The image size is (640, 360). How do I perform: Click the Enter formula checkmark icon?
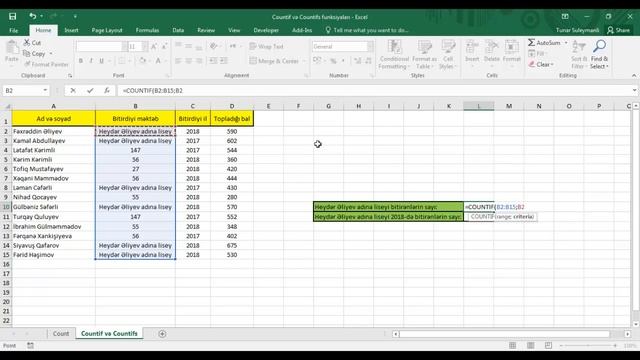90,91
